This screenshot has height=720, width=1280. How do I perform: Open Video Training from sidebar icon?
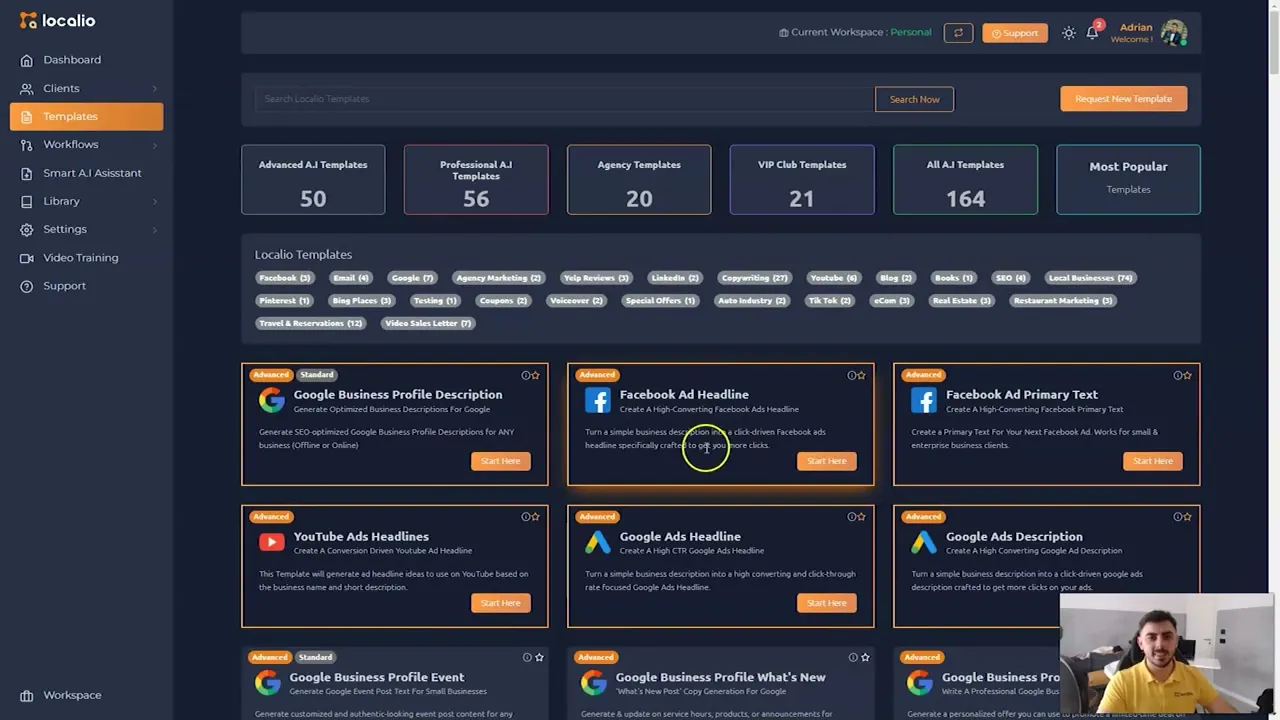(27, 258)
